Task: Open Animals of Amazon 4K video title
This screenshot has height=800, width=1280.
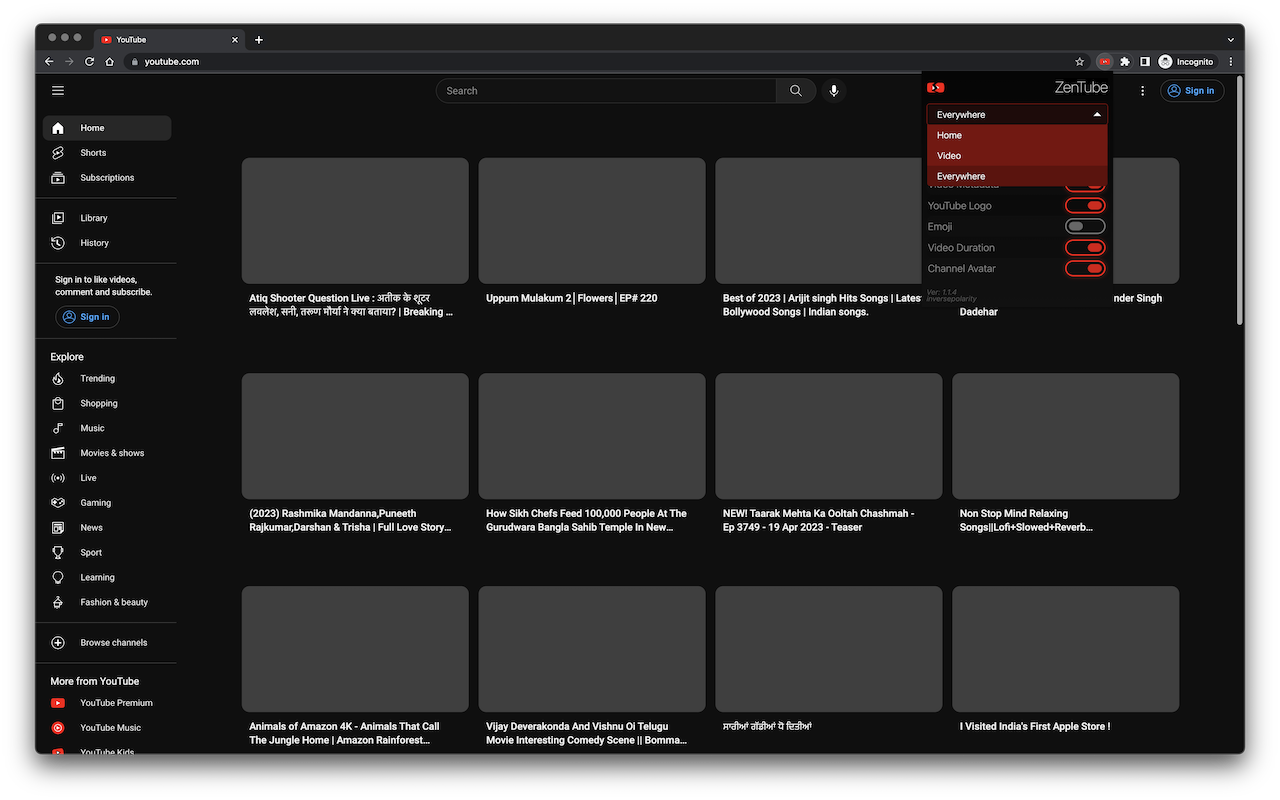Action: [344, 733]
